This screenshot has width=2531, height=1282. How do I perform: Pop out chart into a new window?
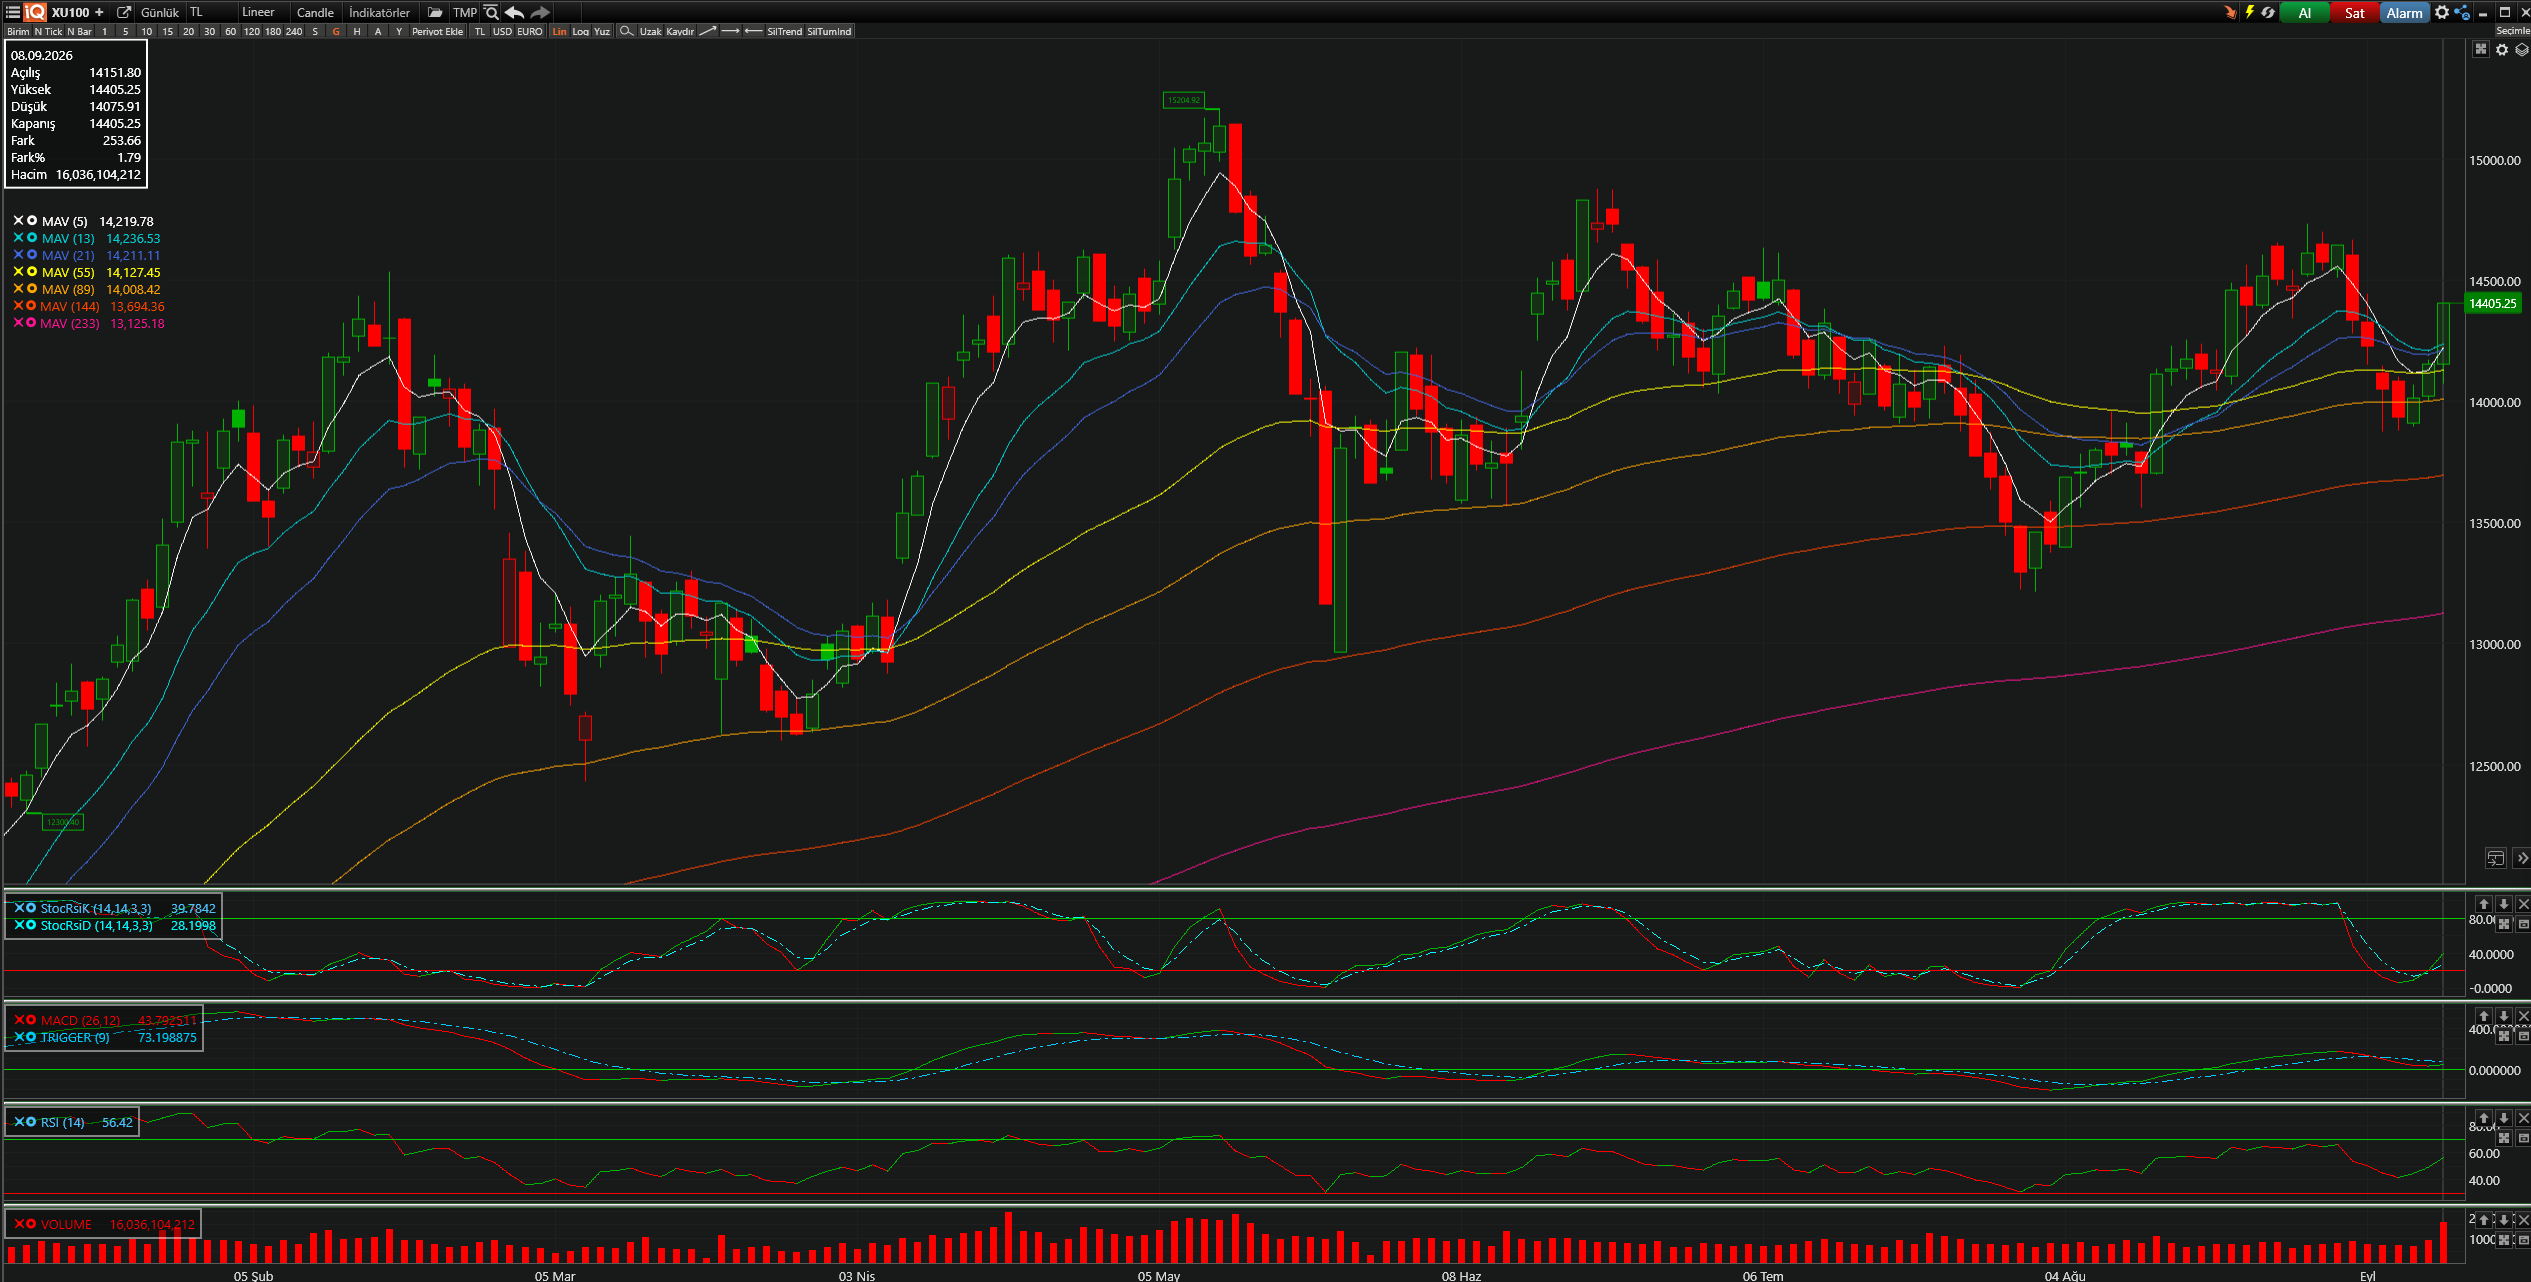point(124,12)
